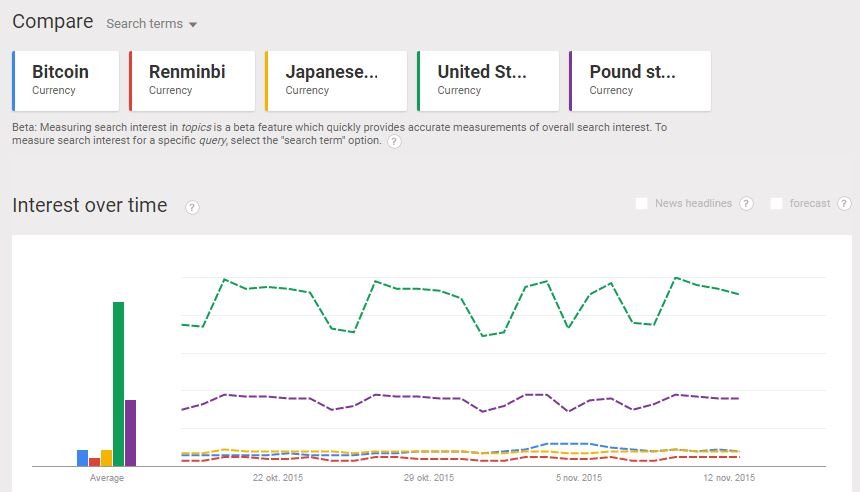Screen dimensions: 860x492
Task: Click the 12 nov. 2015 date label
Action: pos(728,478)
